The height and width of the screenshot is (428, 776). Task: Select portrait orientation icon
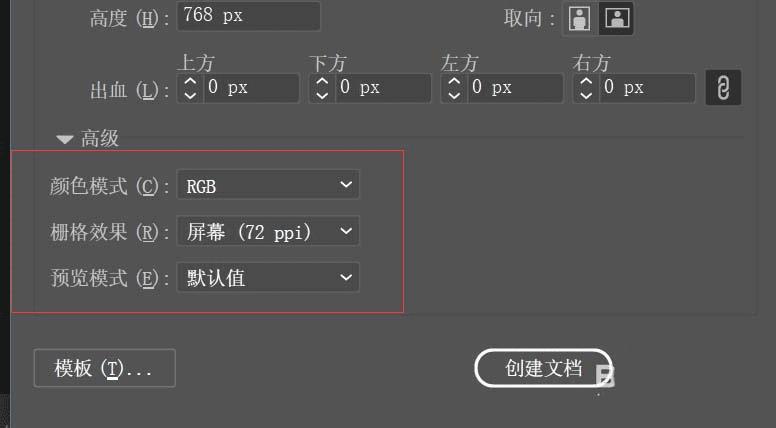tap(580, 18)
